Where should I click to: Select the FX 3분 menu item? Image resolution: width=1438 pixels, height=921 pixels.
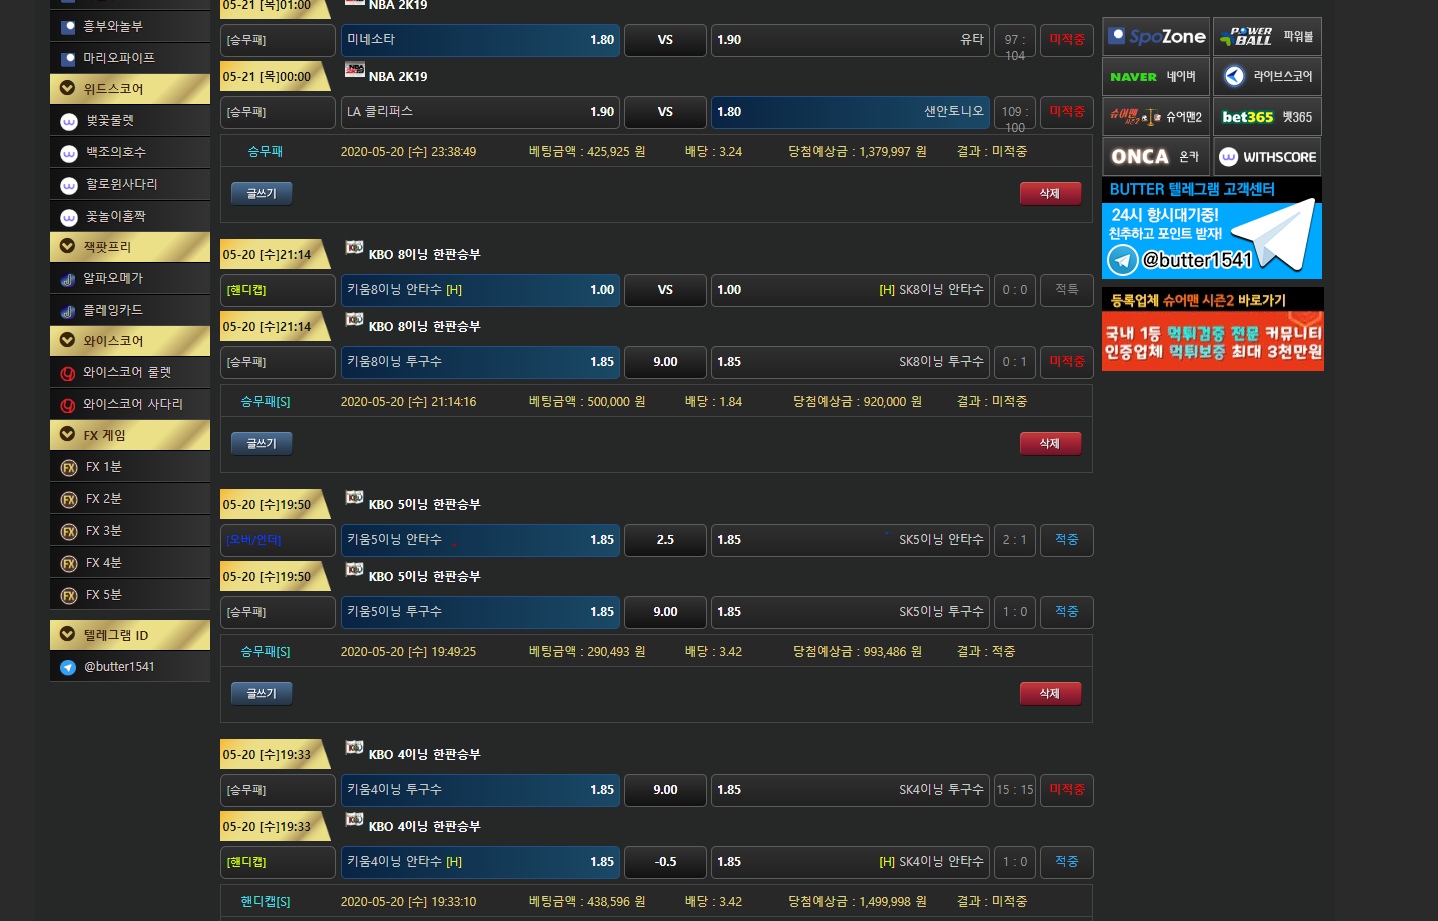point(103,531)
